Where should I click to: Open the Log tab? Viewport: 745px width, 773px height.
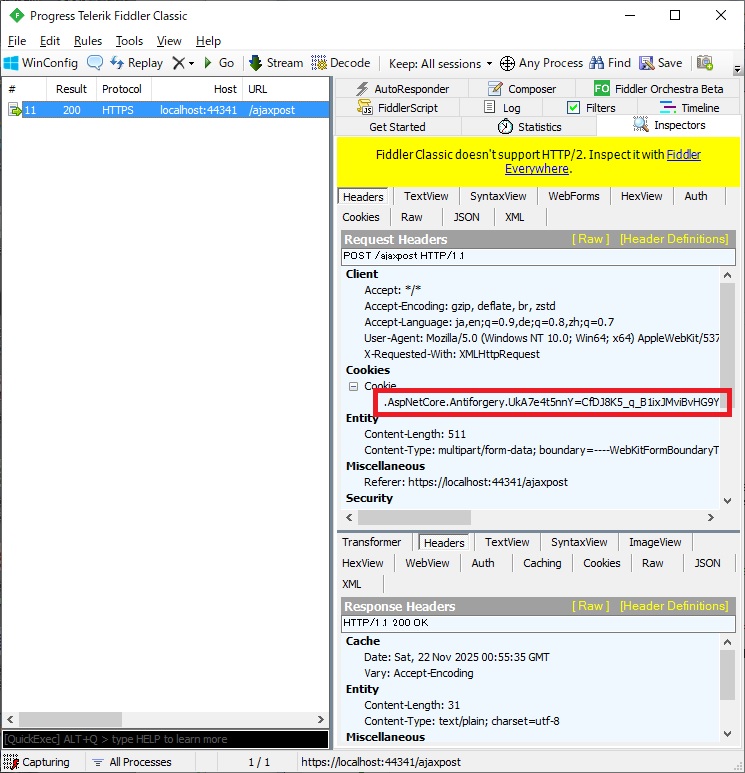[x=502, y=107]
